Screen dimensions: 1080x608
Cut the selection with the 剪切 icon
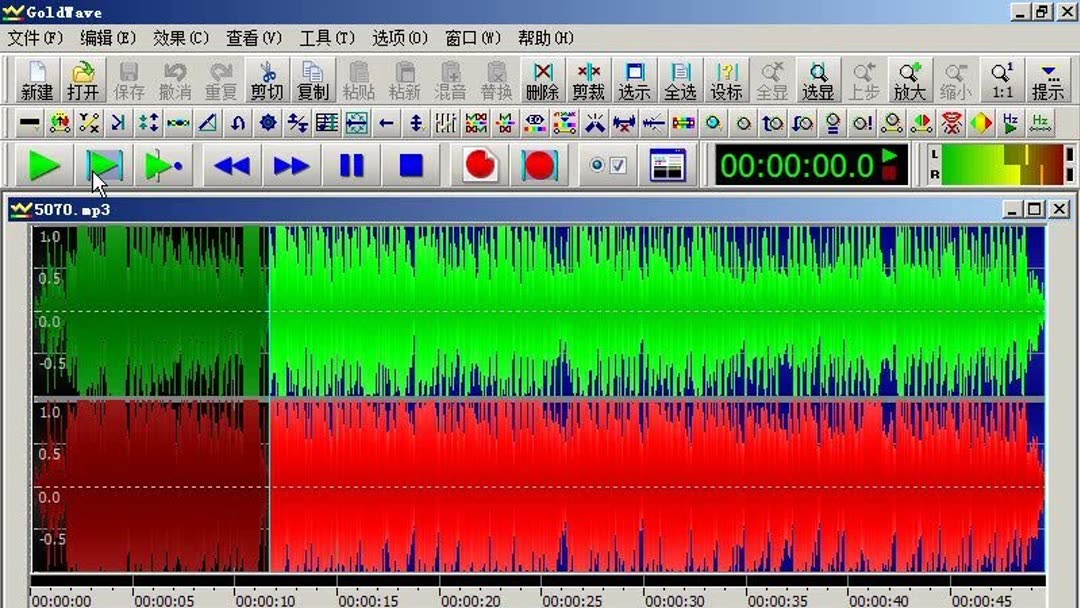[264, 80]
